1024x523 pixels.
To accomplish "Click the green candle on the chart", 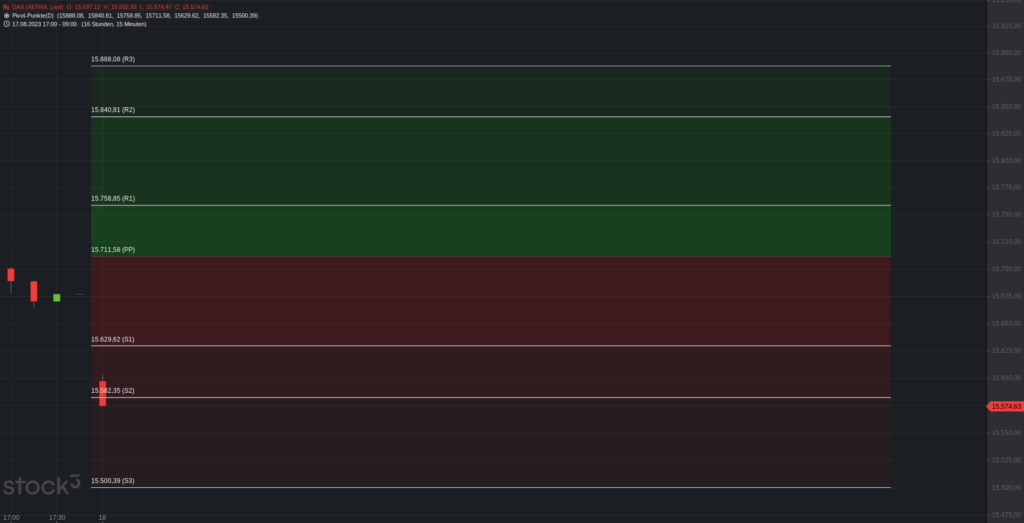I will (57, 298).
